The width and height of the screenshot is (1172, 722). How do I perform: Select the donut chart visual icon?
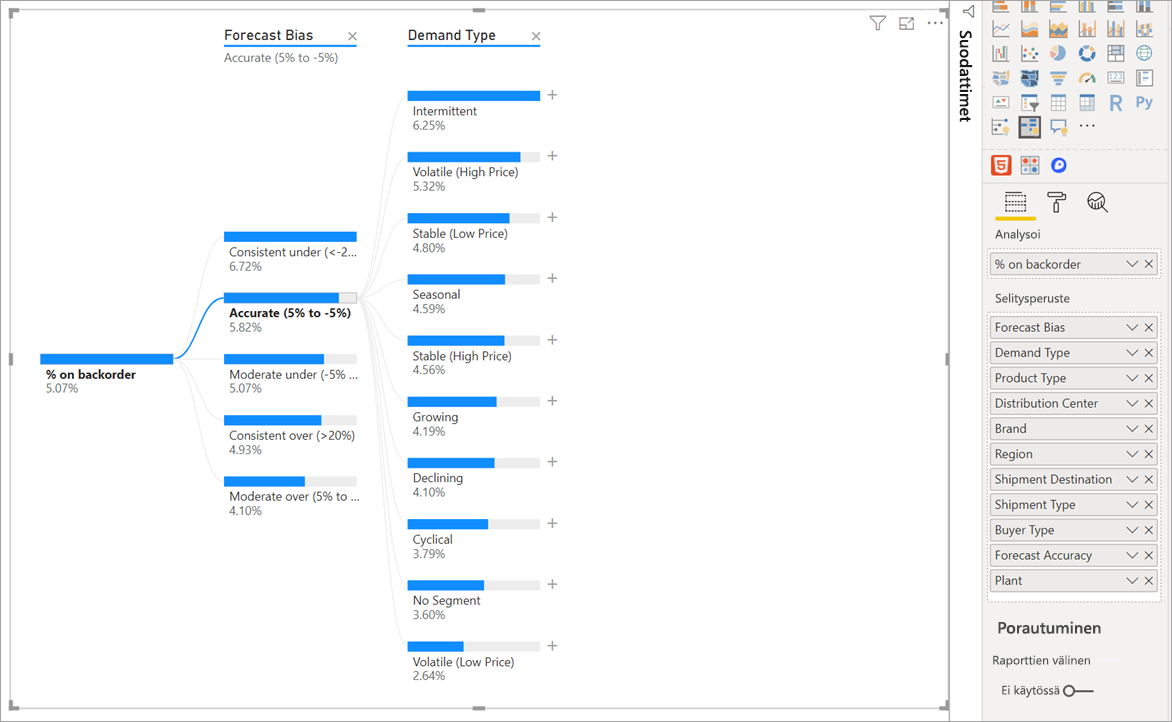pos(1087,53)
